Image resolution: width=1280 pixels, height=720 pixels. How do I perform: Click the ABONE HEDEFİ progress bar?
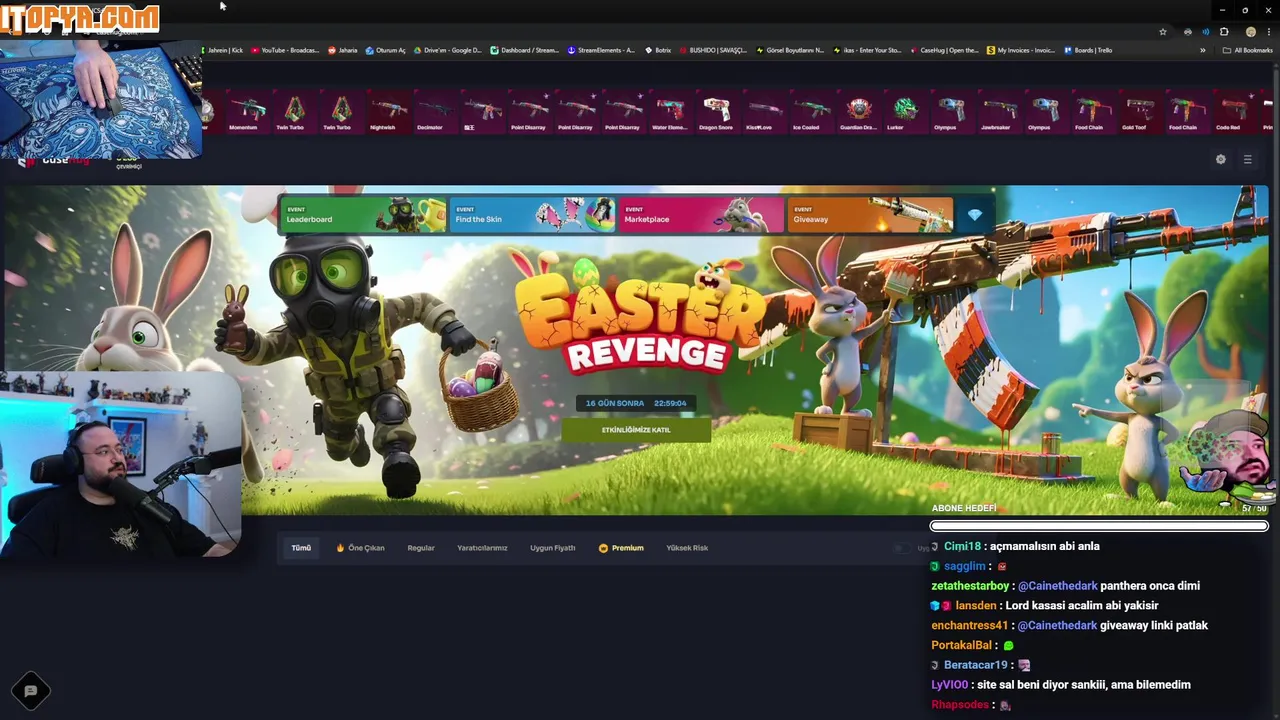(1099, 526)
